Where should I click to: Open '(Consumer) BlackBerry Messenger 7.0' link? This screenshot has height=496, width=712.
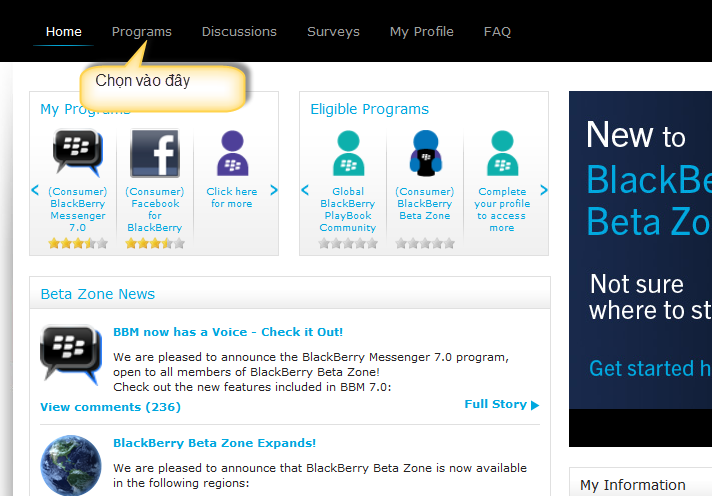point(78,209)
